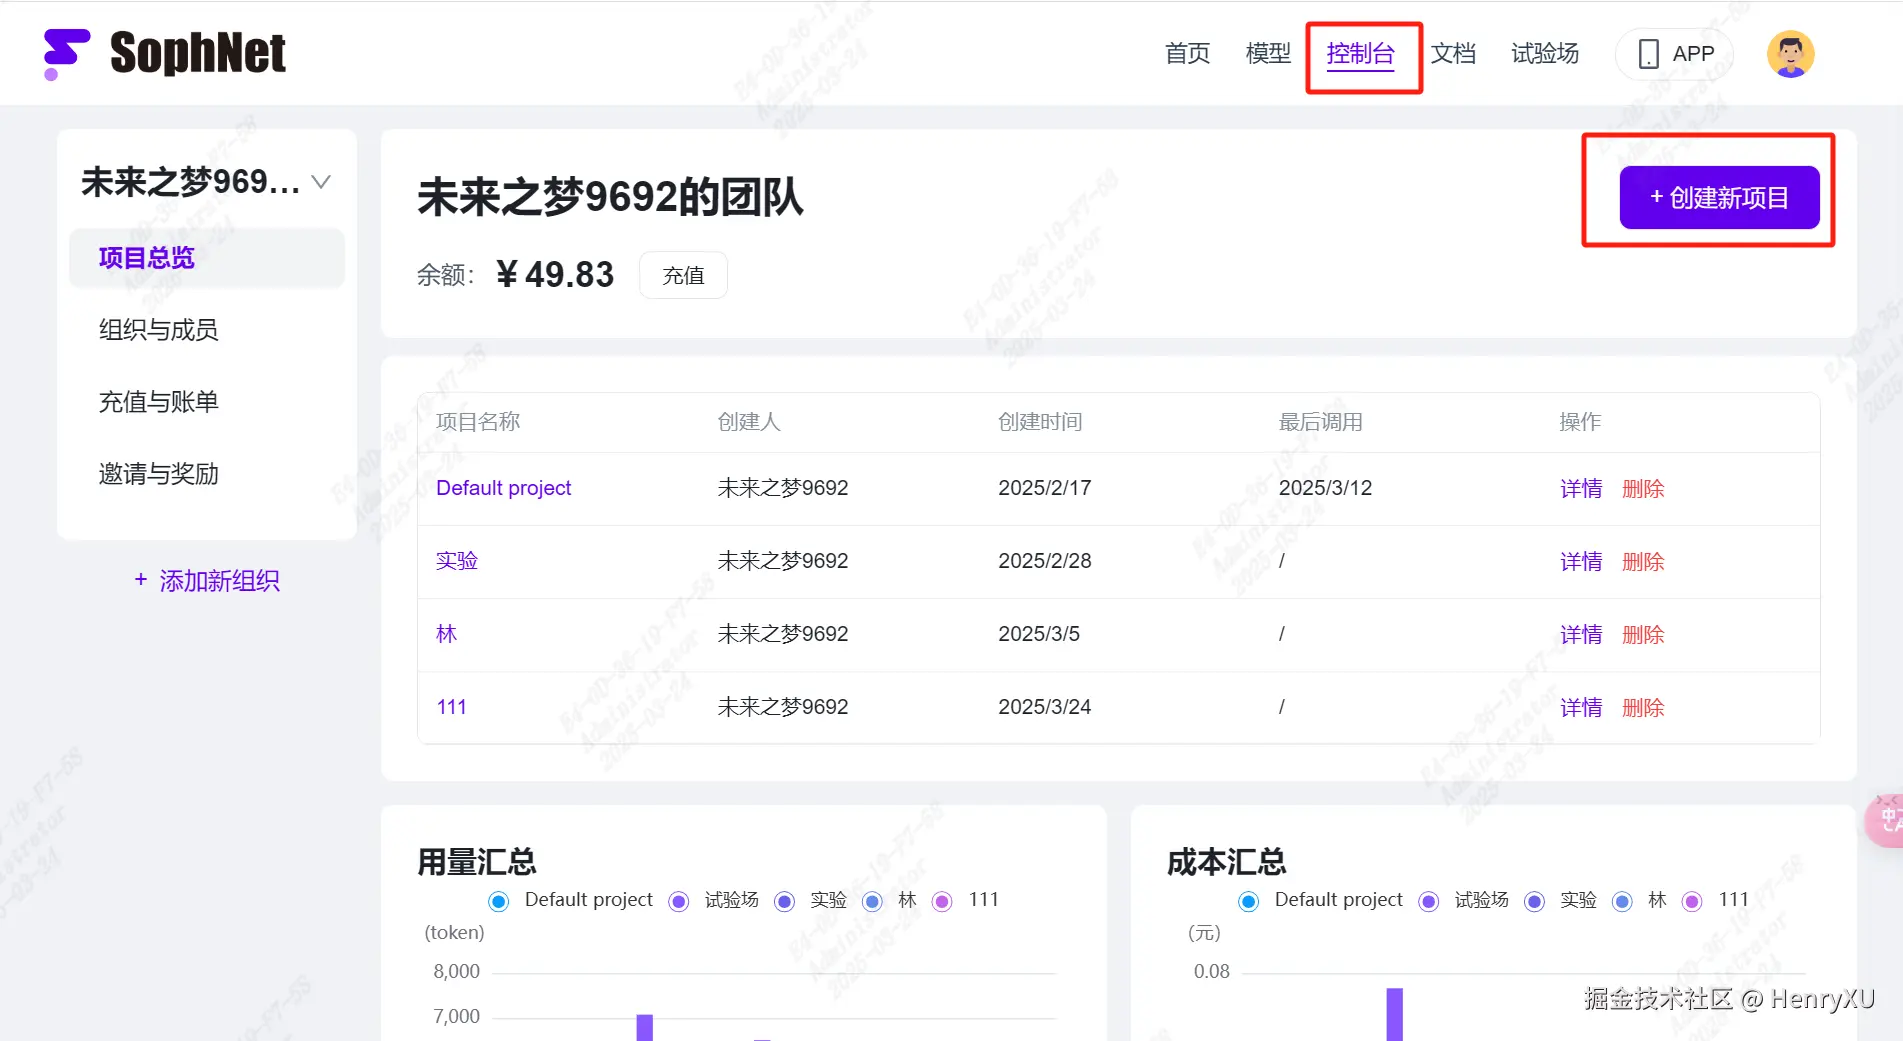Open 充值与账单 in the sidebar
1903x1041 pixels.
click(x=158, y=402)
